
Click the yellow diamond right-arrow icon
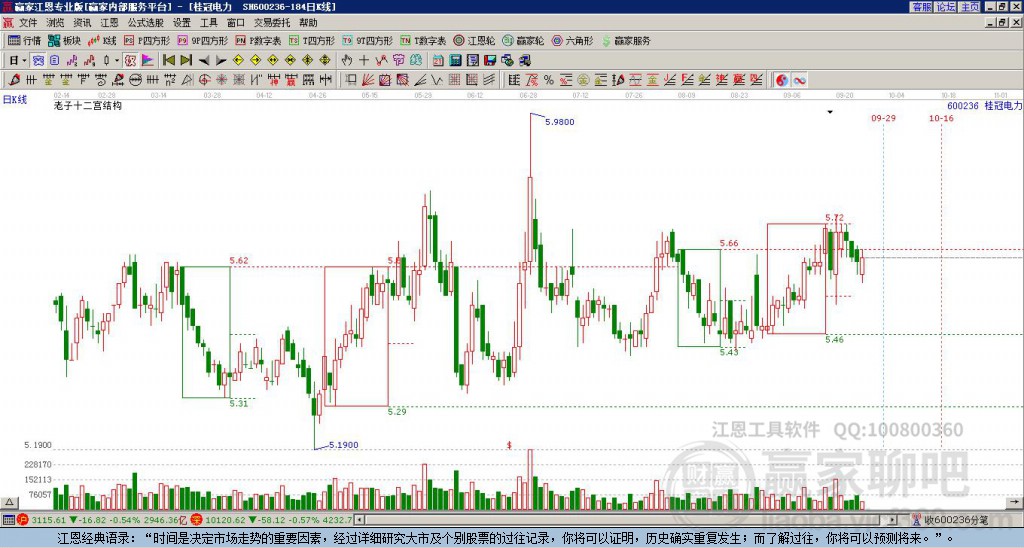click(255, 60)
